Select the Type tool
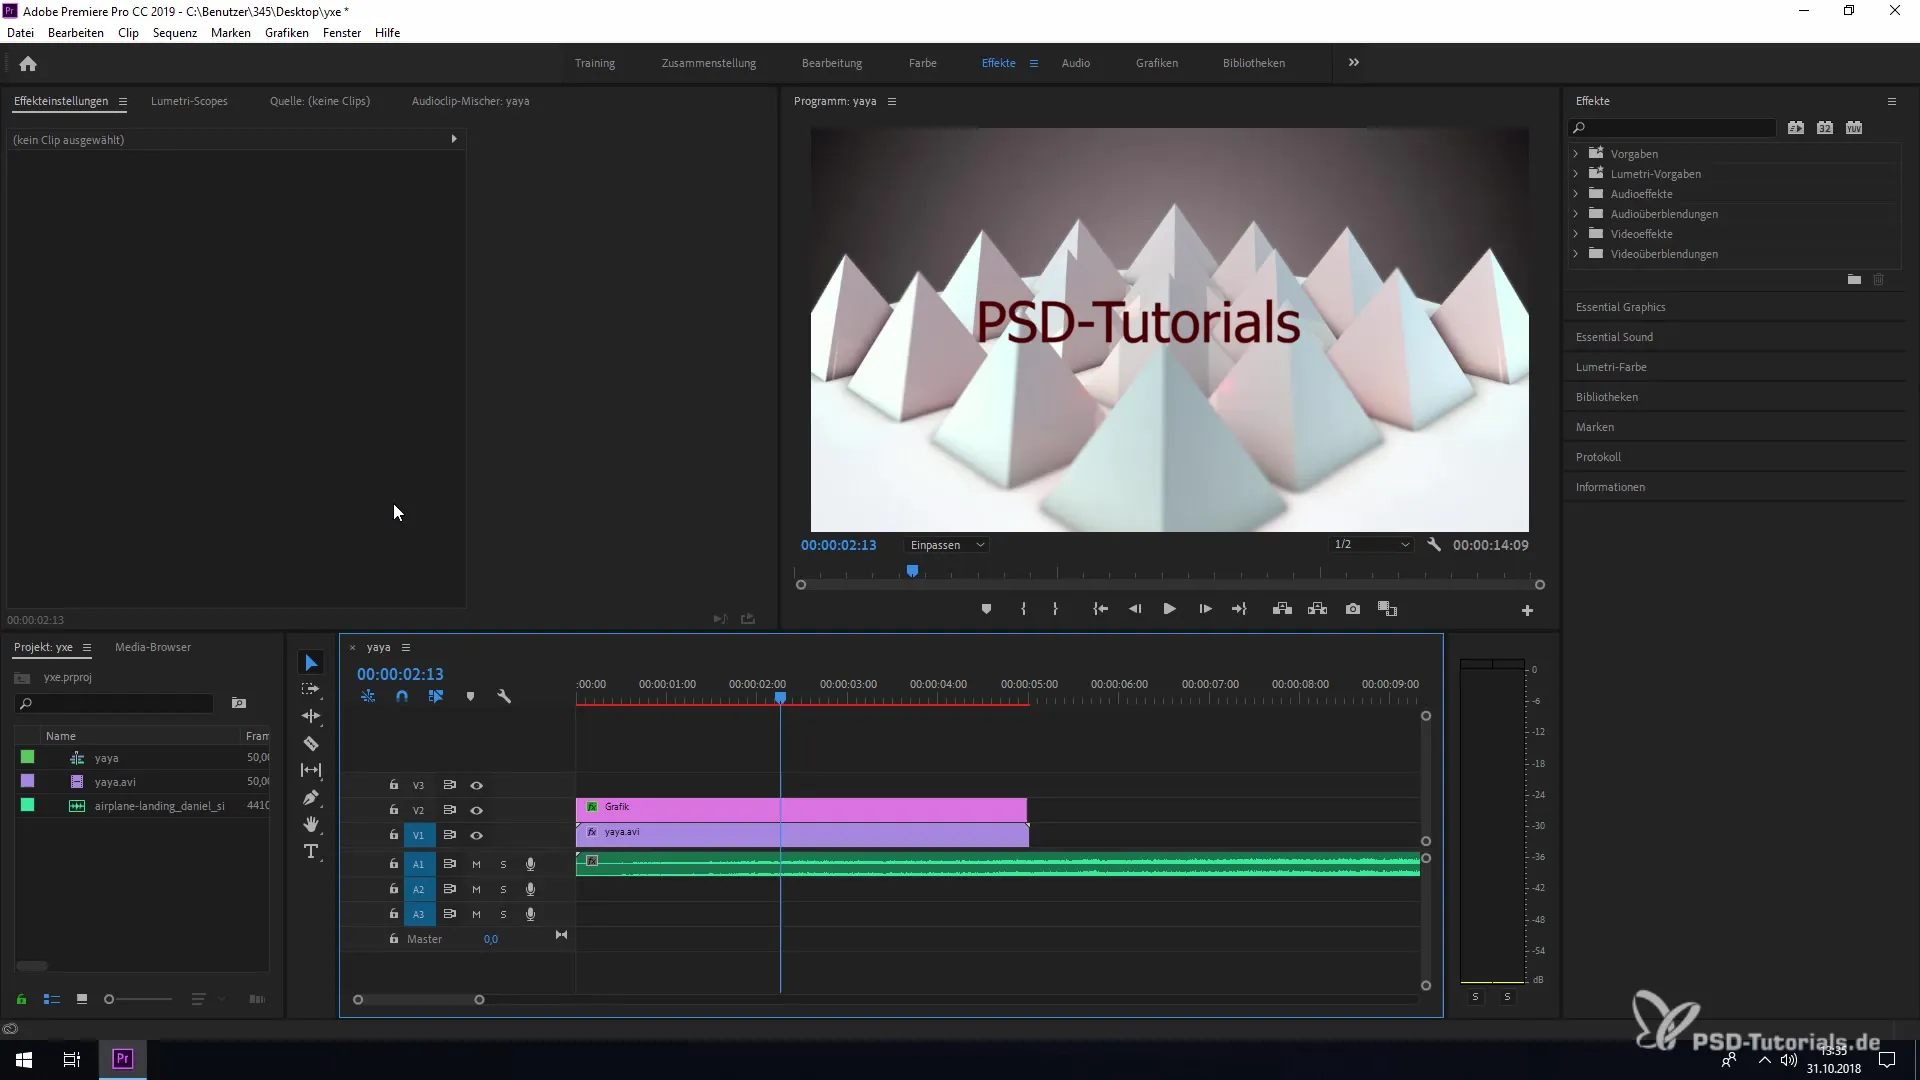Screen dimensions: 1920x1080 (311, 851)
